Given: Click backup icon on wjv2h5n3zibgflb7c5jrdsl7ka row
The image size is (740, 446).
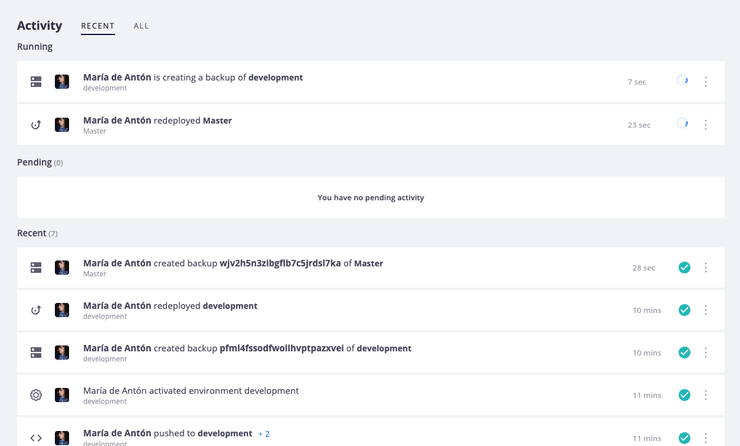Looking at the screenshot, I should 36,268.
